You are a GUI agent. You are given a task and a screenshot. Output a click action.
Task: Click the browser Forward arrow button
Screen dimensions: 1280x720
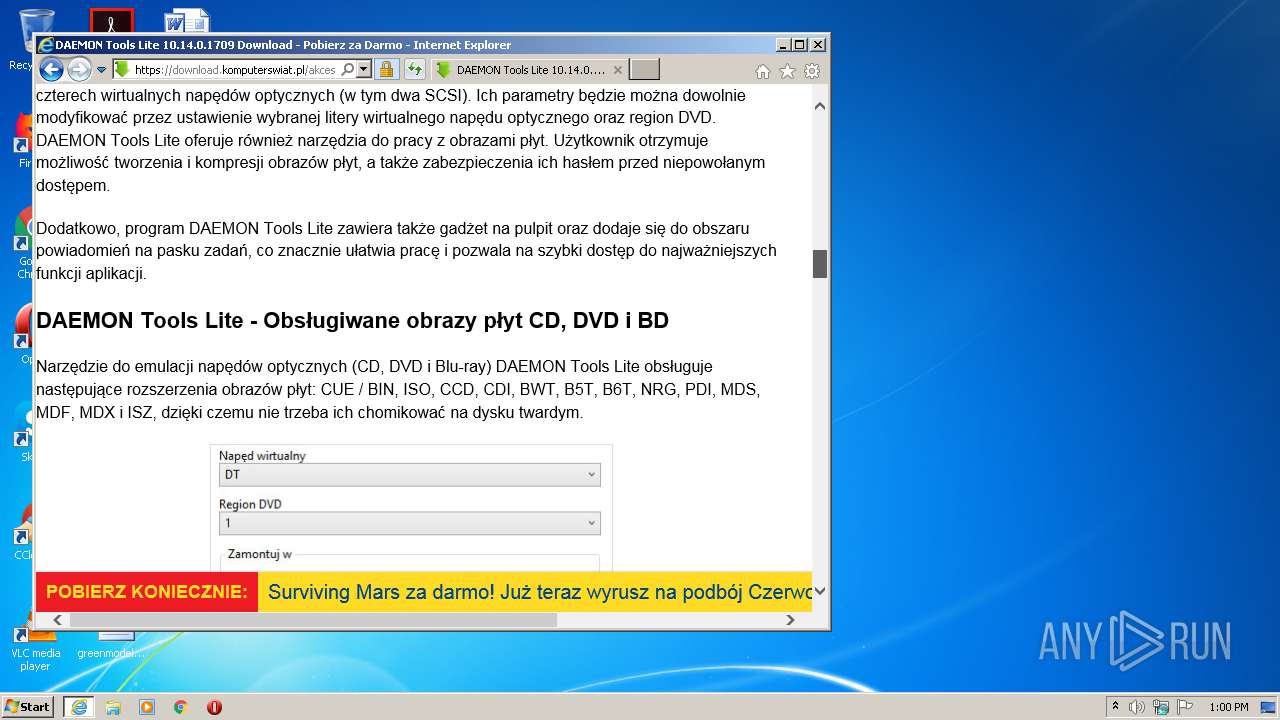pyautogui.click(x=79, y=70)
